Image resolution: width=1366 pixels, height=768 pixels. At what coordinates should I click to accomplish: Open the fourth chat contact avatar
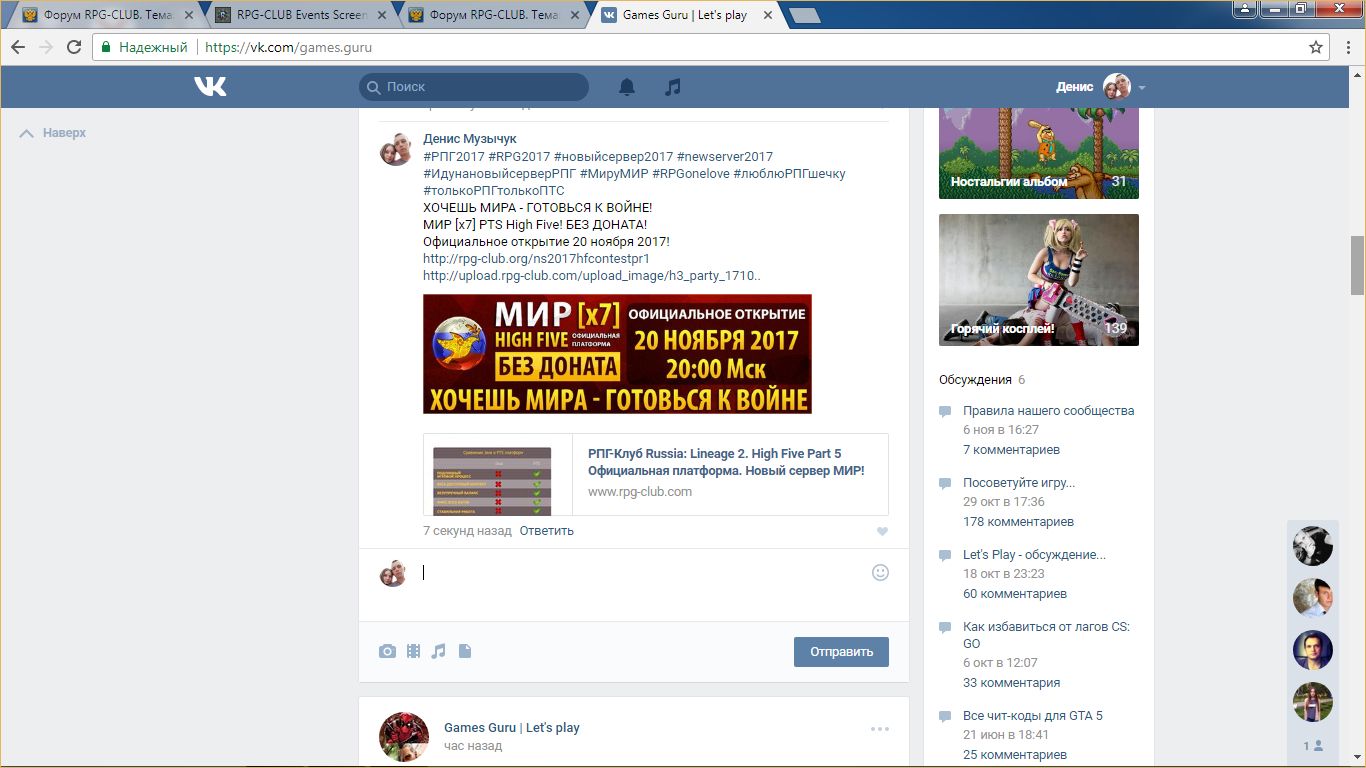[x=1312, y=702]
